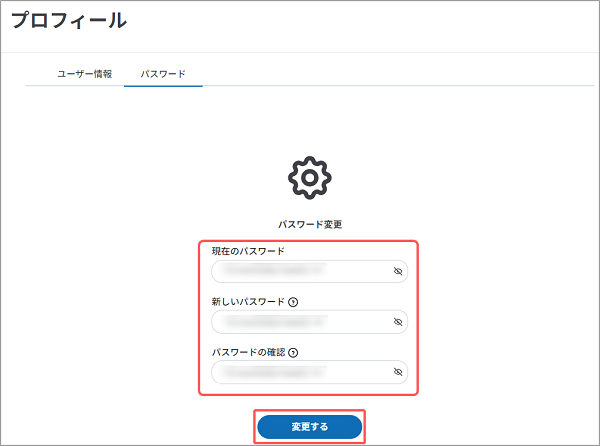Click the gear icon above パスワード変更
Screen dimensions: 600x446
coord(309,177)
